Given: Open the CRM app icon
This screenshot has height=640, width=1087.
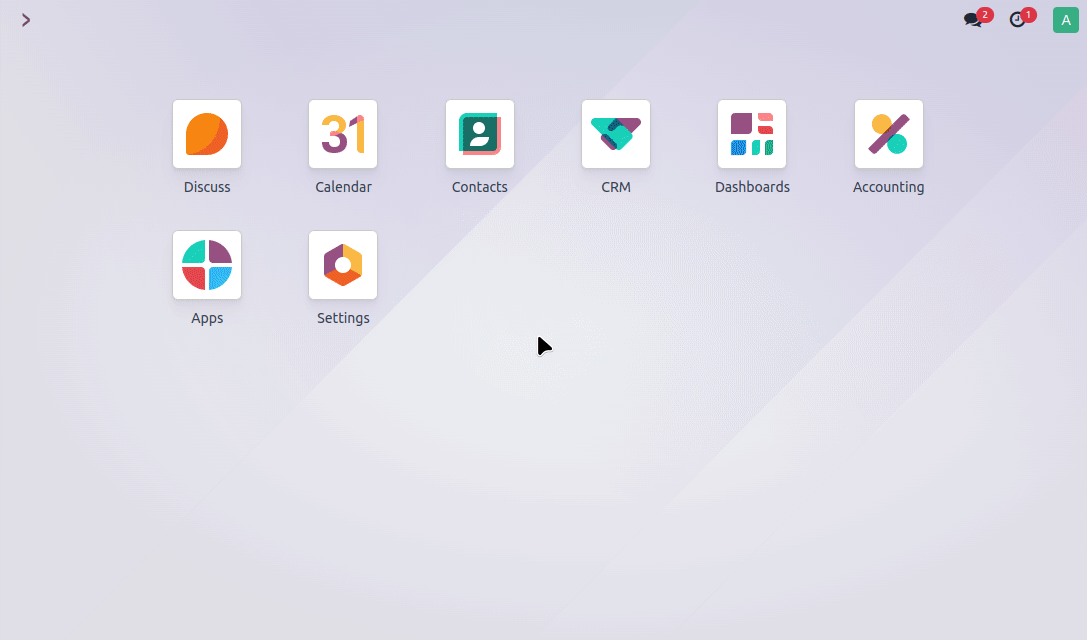Looking at the screenshot, I should [x=616, y=134].
